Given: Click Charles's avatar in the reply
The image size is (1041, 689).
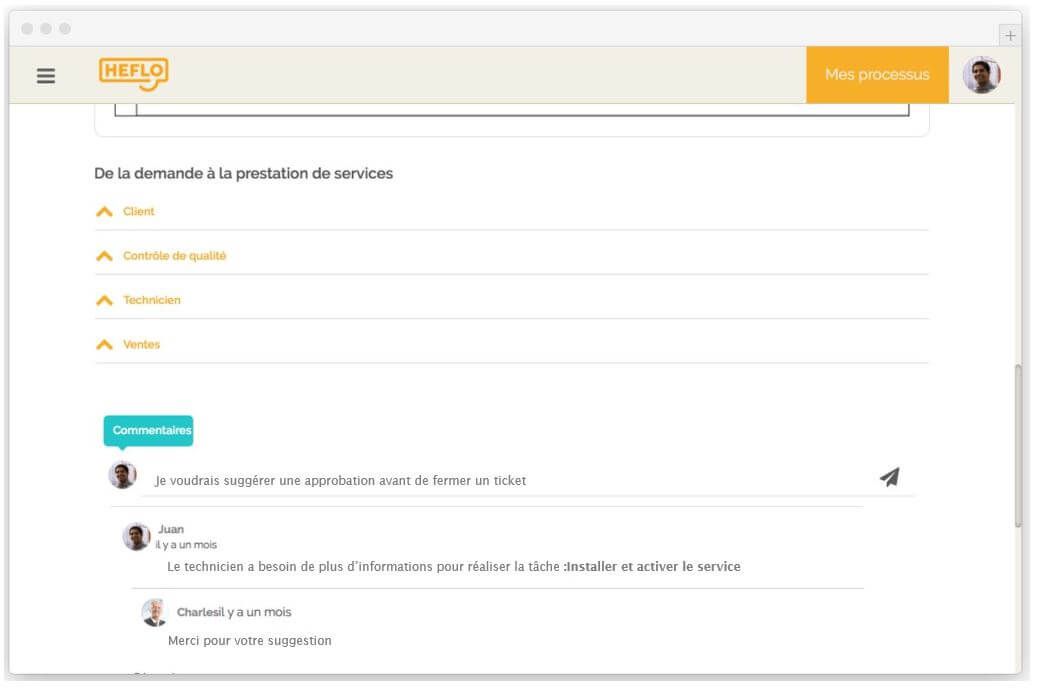Looking at the screenshot, I should [154, 612].
